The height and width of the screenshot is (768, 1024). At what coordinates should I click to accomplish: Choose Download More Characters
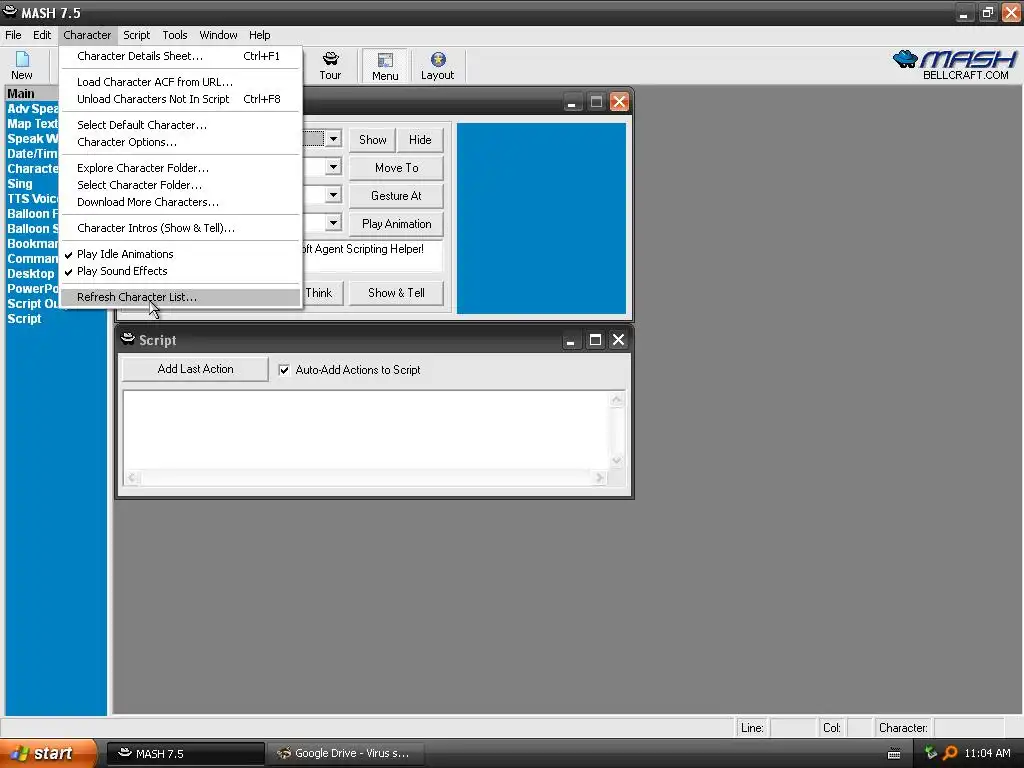(181, 202)
